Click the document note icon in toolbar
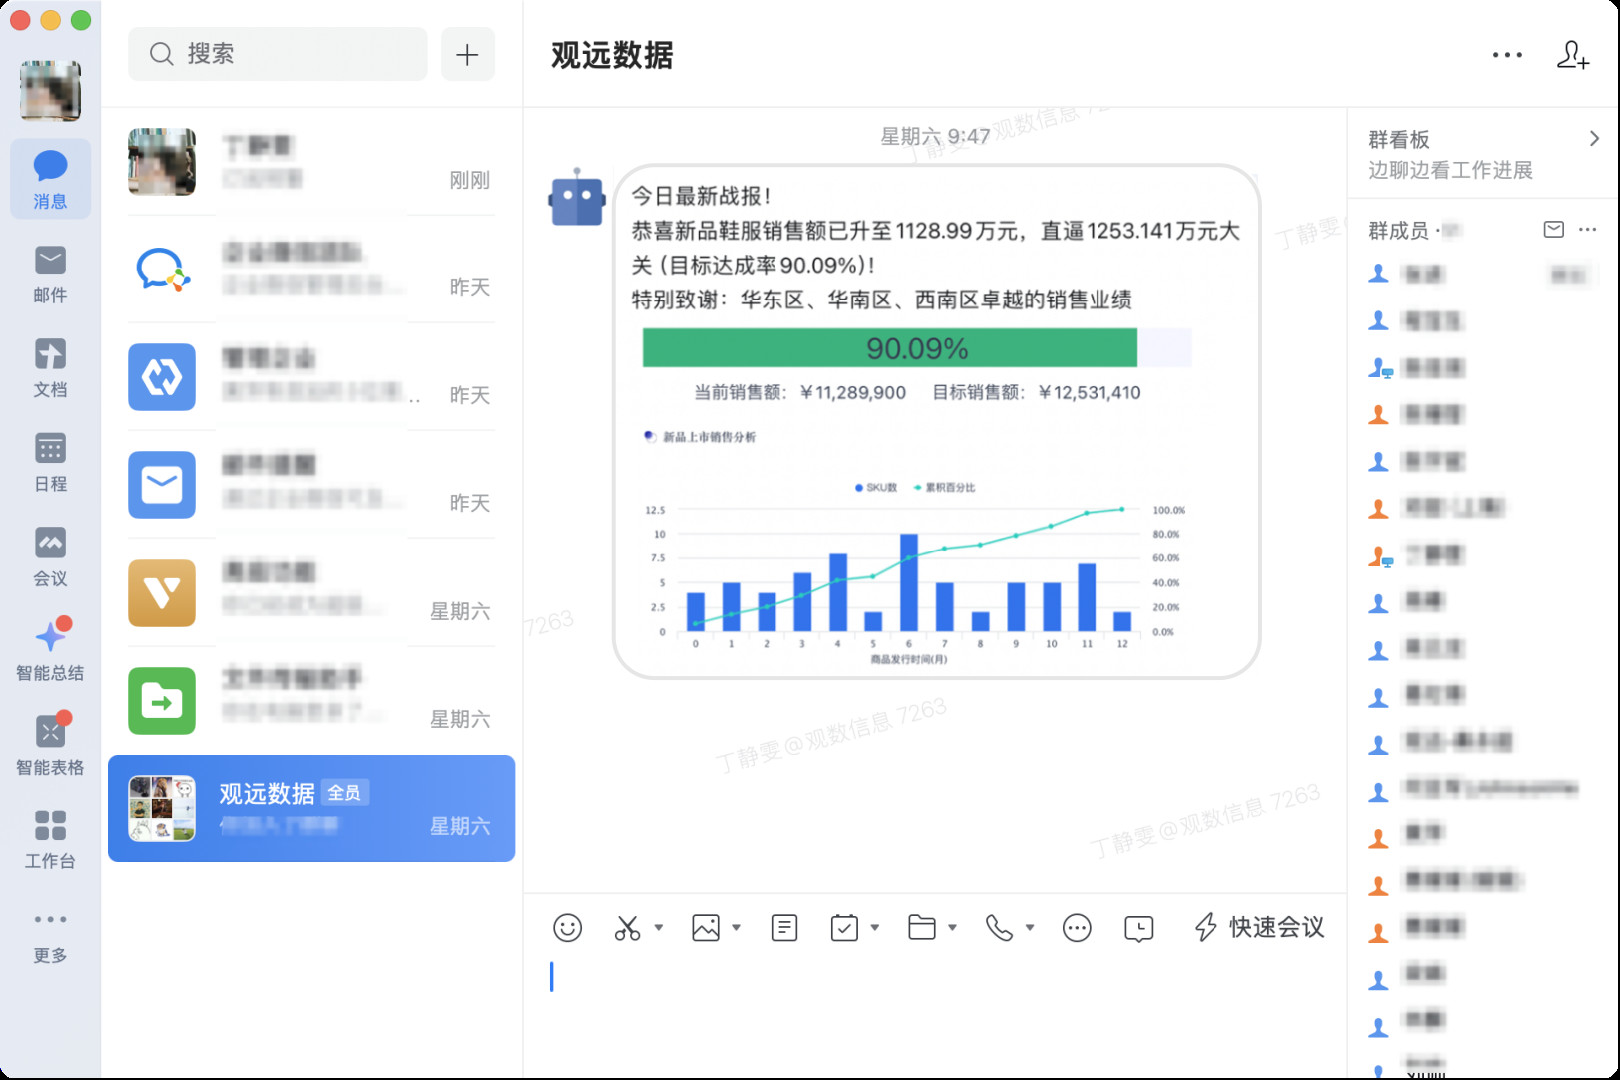 (784, 928)
